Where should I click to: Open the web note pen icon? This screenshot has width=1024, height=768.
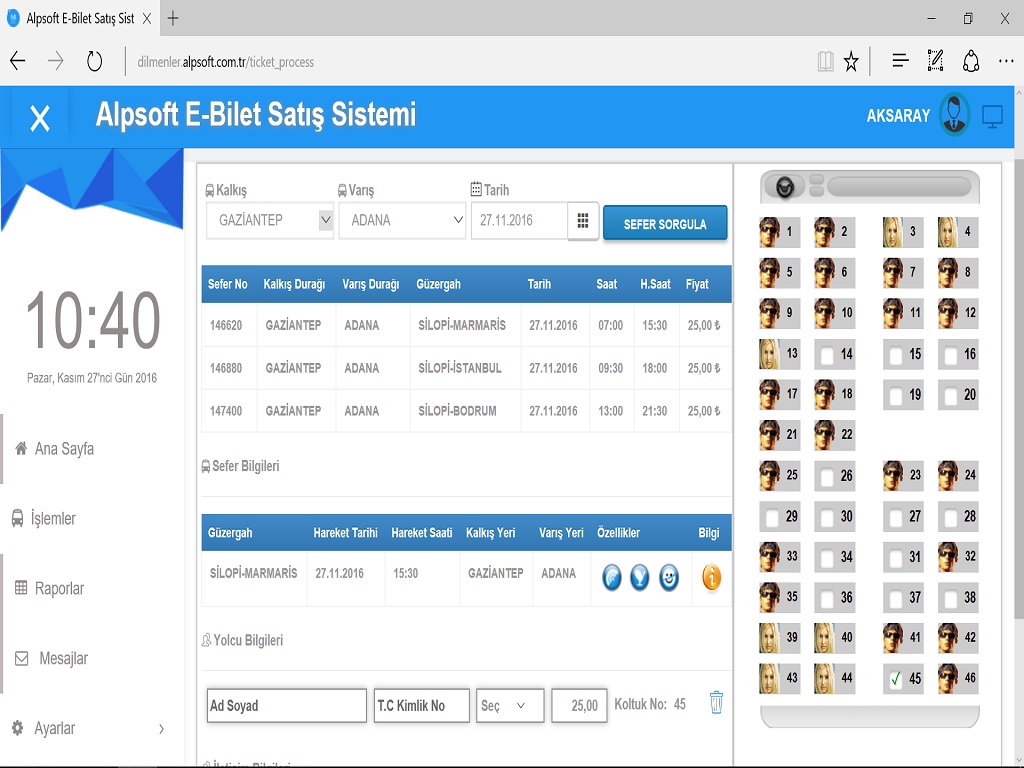[935, 61]
